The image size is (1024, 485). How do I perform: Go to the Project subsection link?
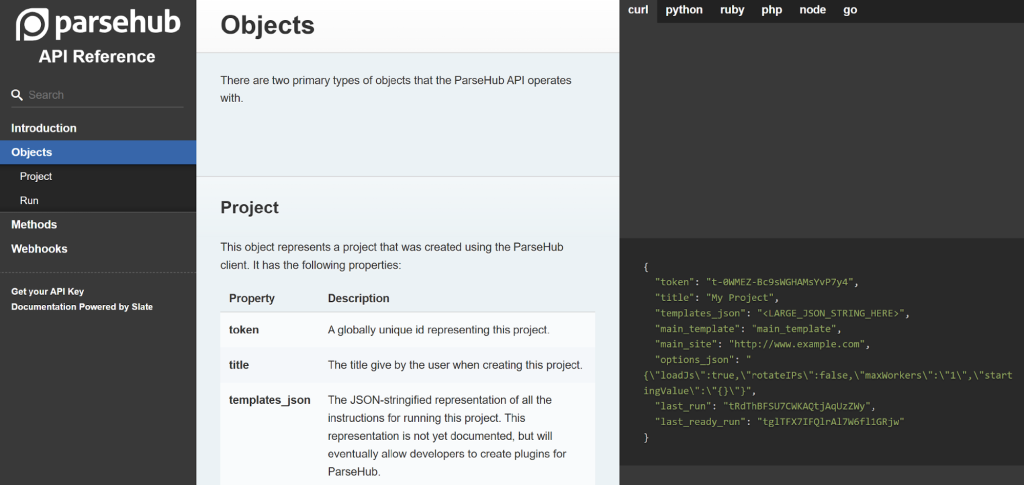coord(36,176)
